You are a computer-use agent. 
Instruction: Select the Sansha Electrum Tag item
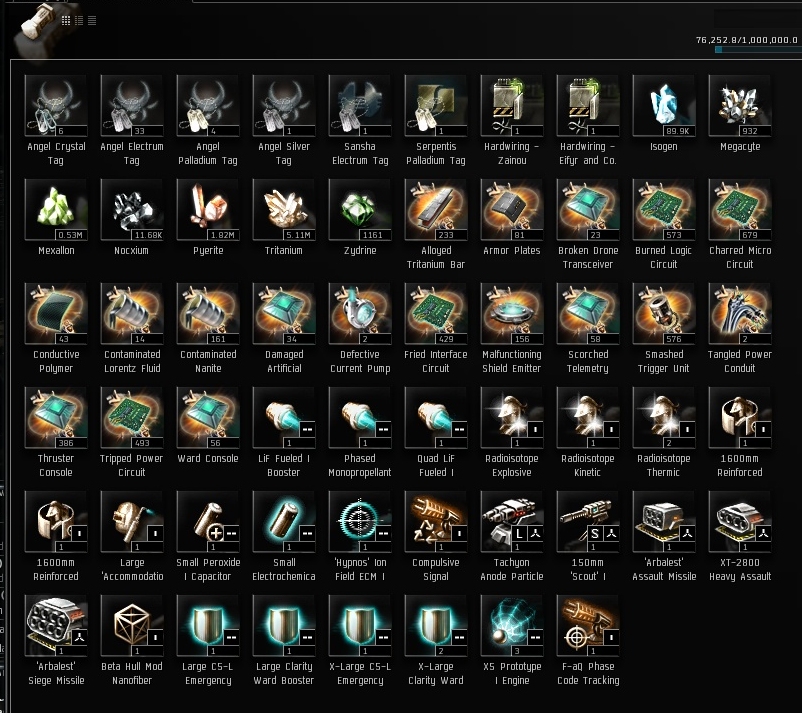[x=360, y=105]
